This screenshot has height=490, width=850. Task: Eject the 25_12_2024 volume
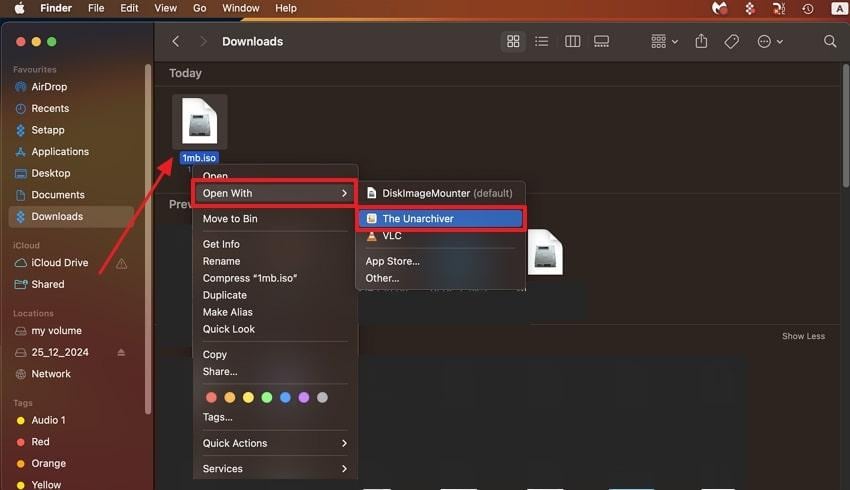(x=121, y=352)
